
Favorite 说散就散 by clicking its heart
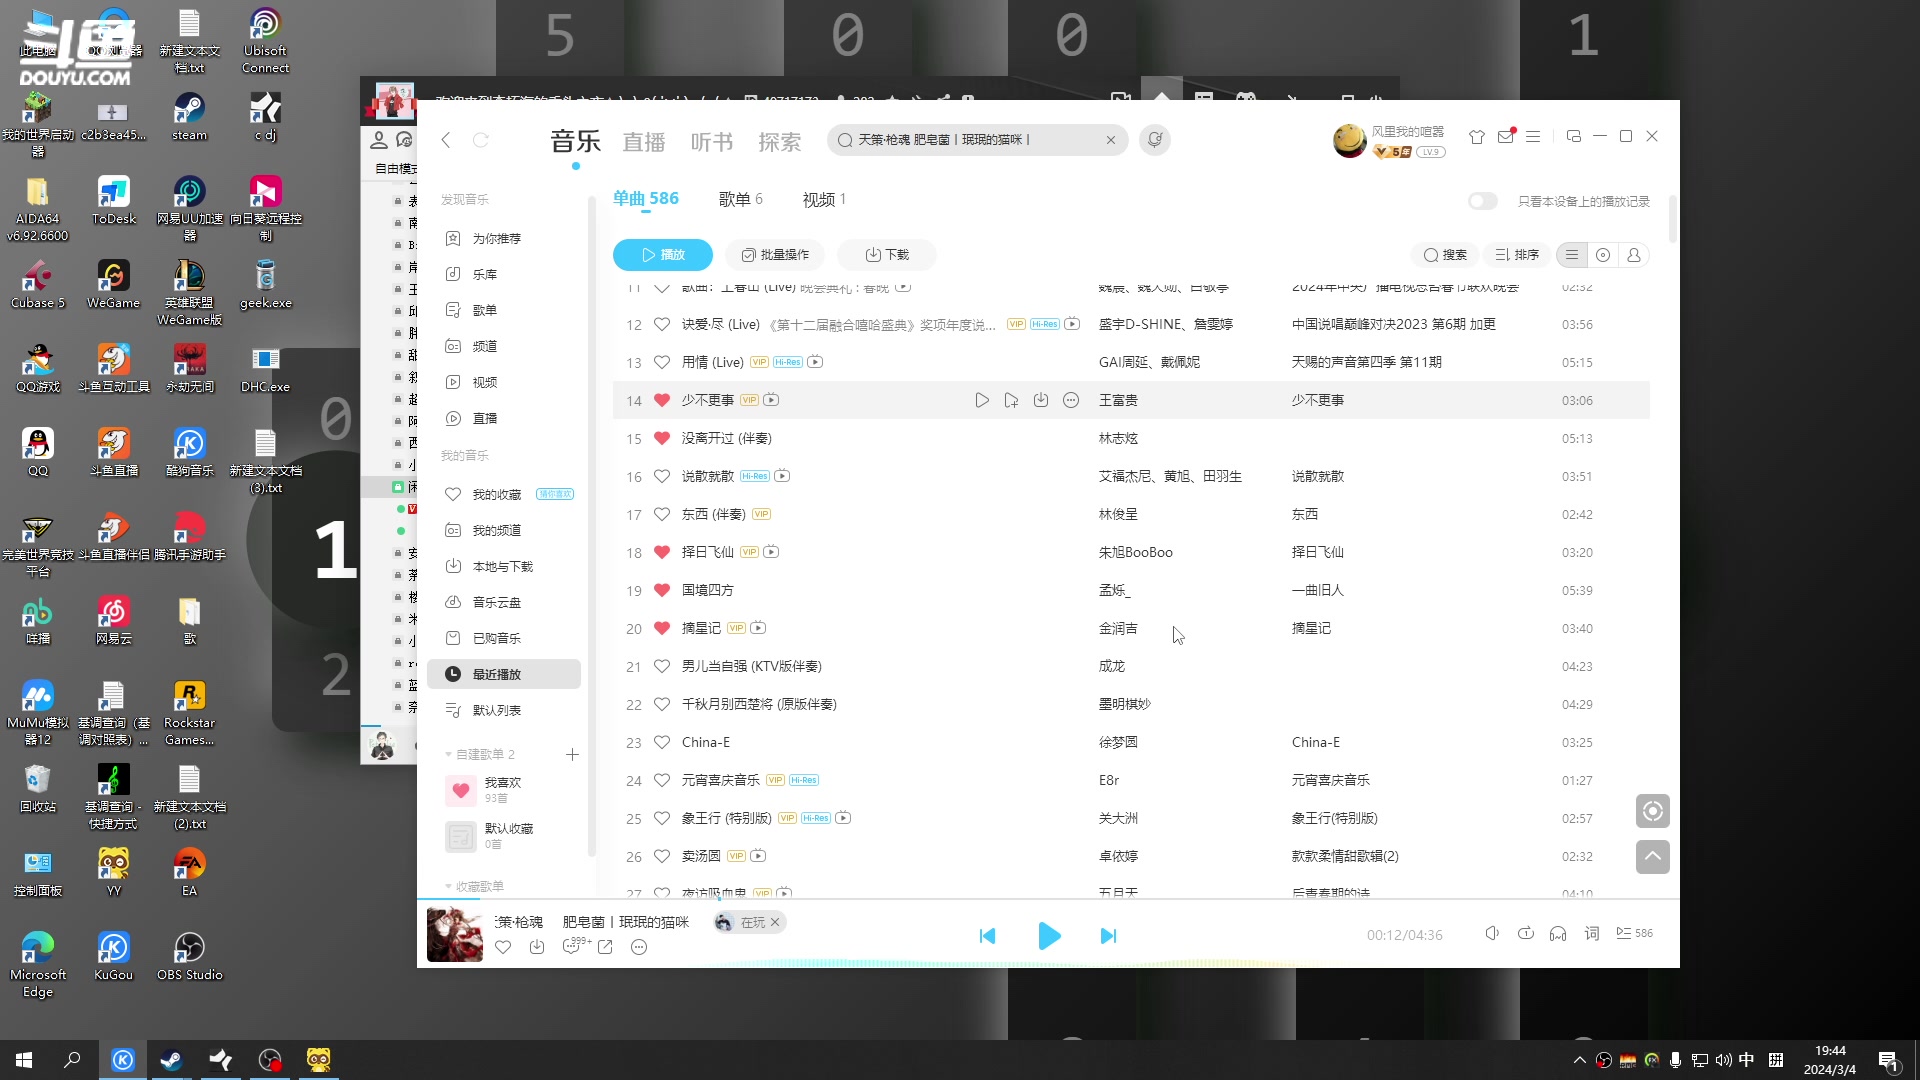[x=661, y=476]
